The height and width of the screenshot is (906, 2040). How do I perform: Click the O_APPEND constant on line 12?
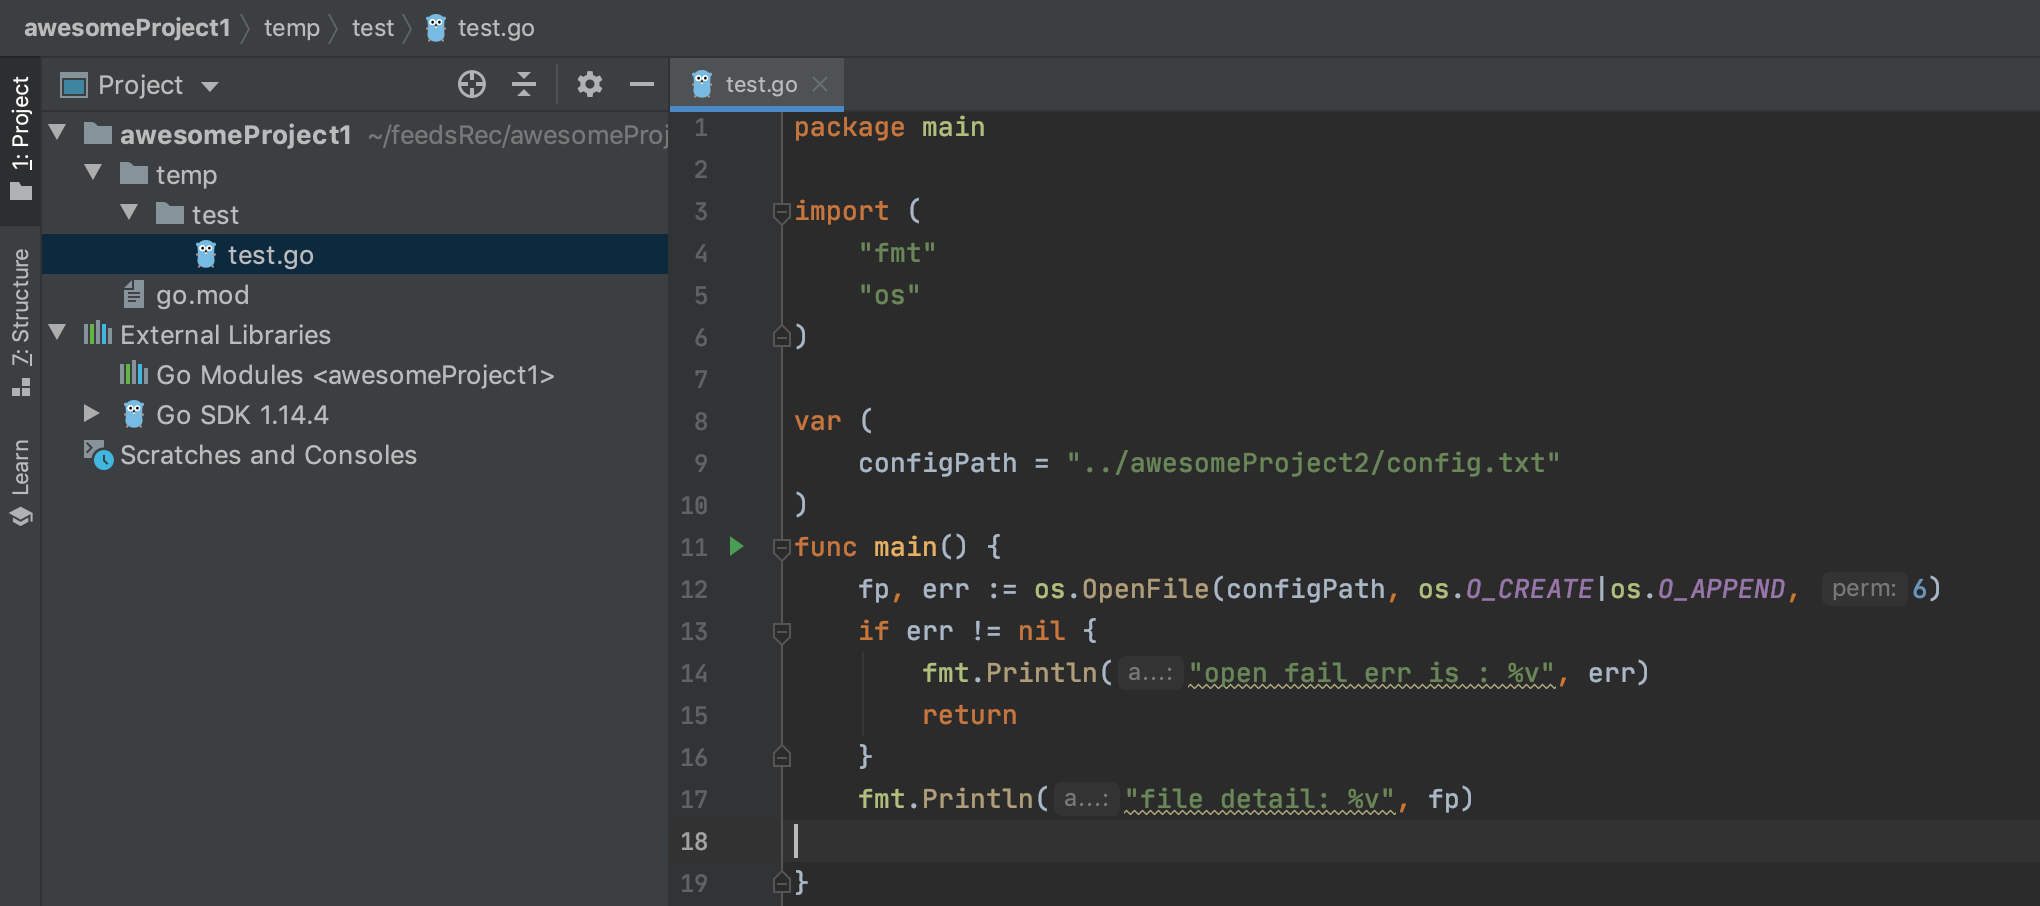[x=1721, y=588]
